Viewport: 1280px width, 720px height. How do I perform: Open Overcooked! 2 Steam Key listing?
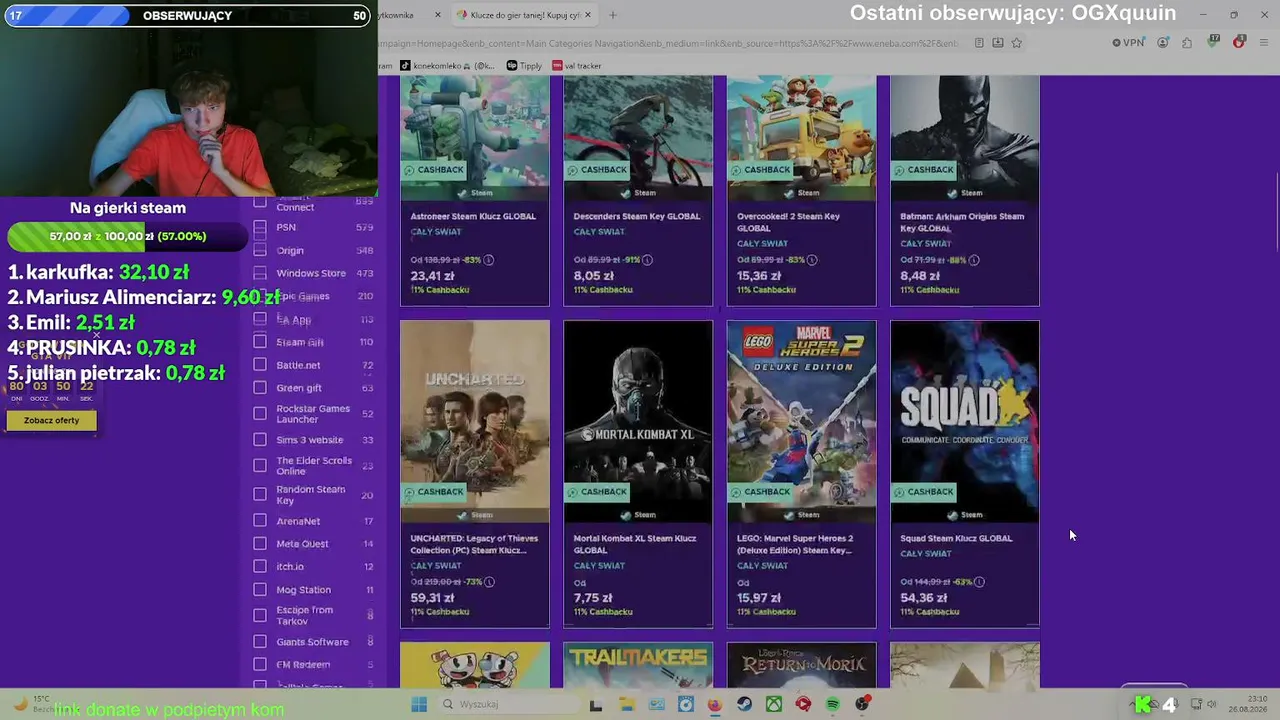(x=788, y=222)
